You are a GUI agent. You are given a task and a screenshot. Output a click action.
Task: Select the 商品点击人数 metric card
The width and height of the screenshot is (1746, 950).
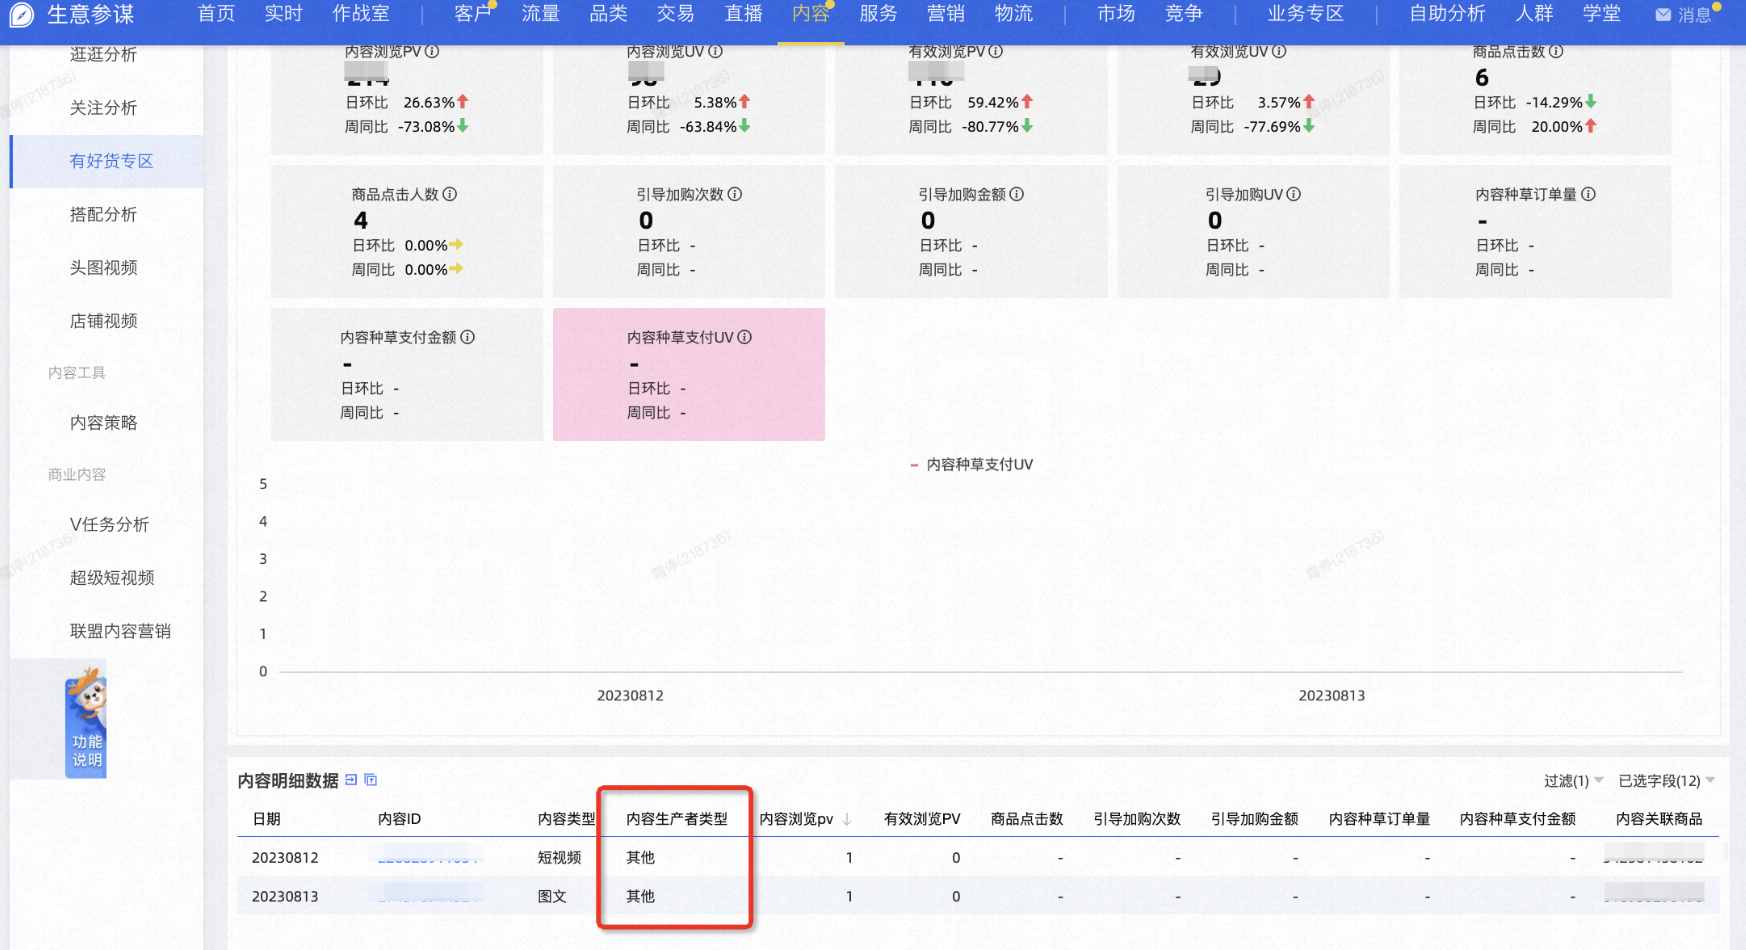(x=407, y=231)
